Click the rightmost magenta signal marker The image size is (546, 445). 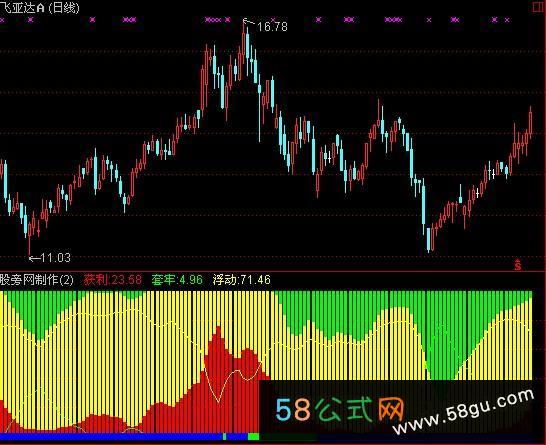point(507,20)
